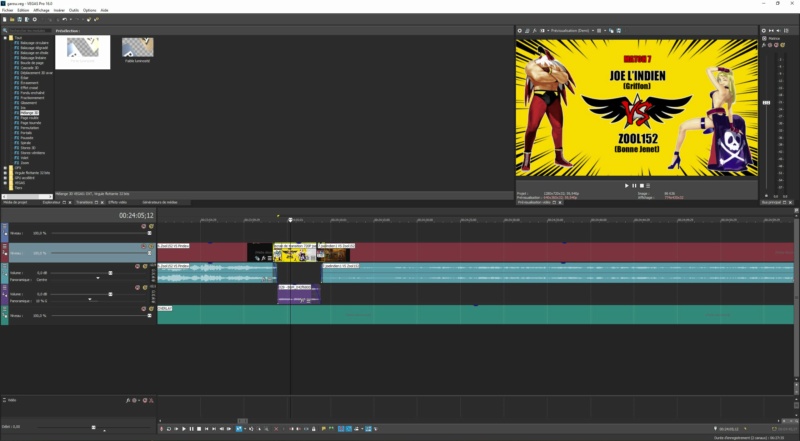Click the Save project icon in main toolbar
This screenshot has width=800, height=441.
tap(19, 19)
